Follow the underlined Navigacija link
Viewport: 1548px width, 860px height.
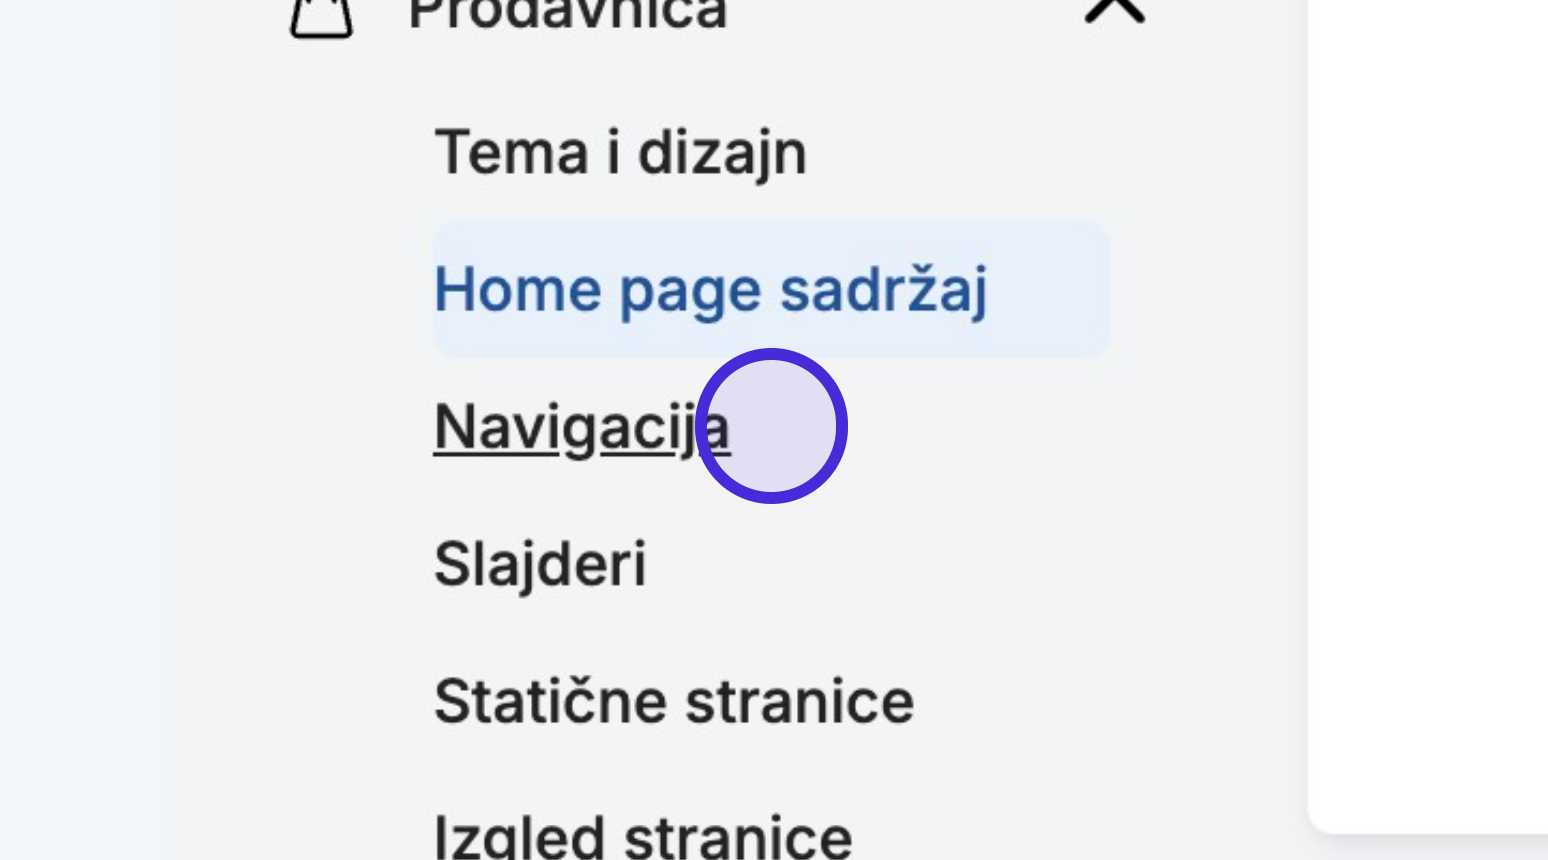point(582,427)
